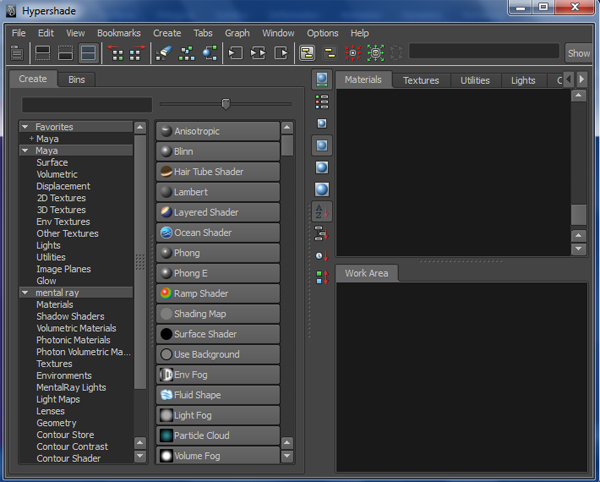
Task: Select 2D Textures category
Action: tap(61, 198)
